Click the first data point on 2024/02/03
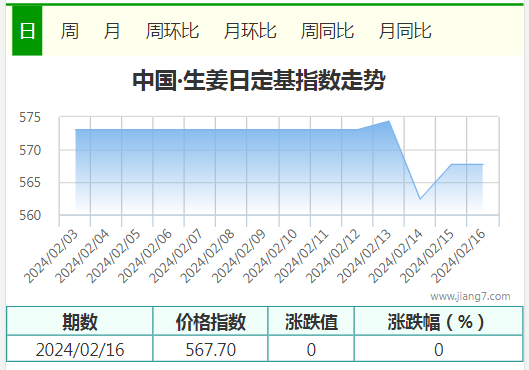The image size is (529, 370). [75, 130]
